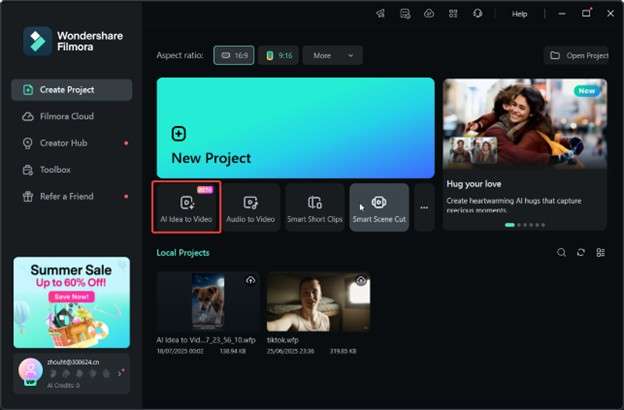Open the AI Idea to Video tool
Screen dimensions: 624x410
186,207
